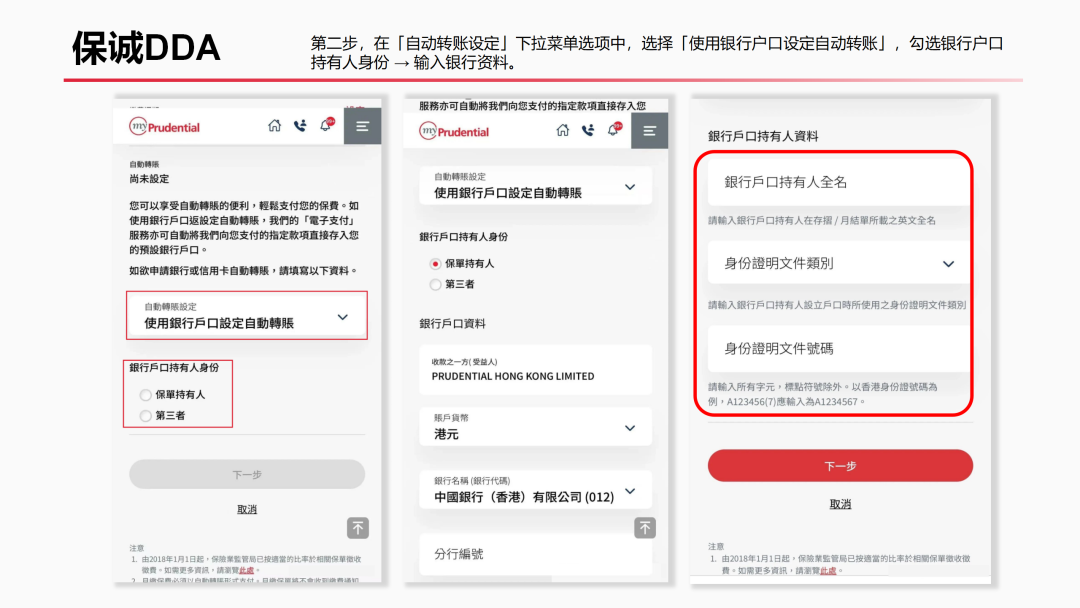Click 銀行戶口持有人資料 heading in right screen
The height and width of the screenshot is (608, 1080).
point(763,136)
